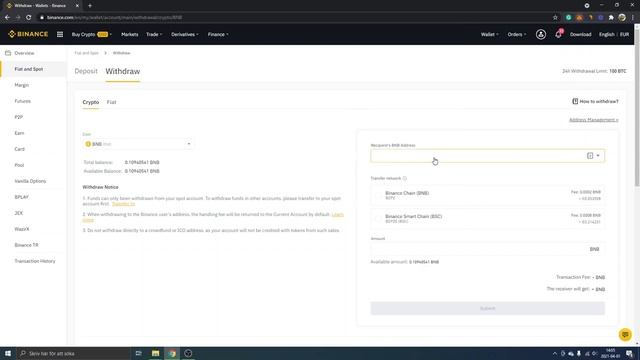
Task: Open the Address Management link
Action: (593, 120)
